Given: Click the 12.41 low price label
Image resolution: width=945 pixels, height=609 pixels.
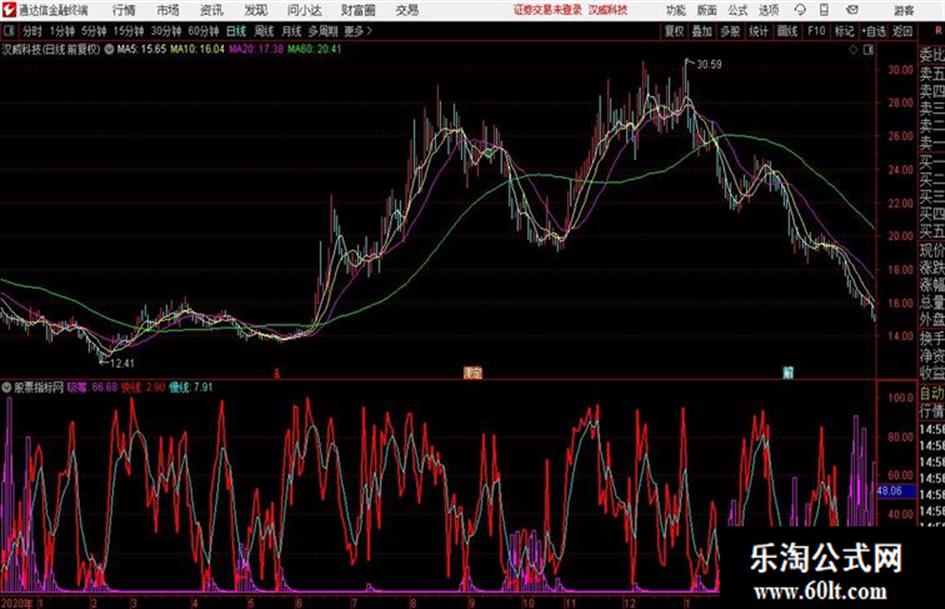Looking at the screenshot, I should [122, 363].
